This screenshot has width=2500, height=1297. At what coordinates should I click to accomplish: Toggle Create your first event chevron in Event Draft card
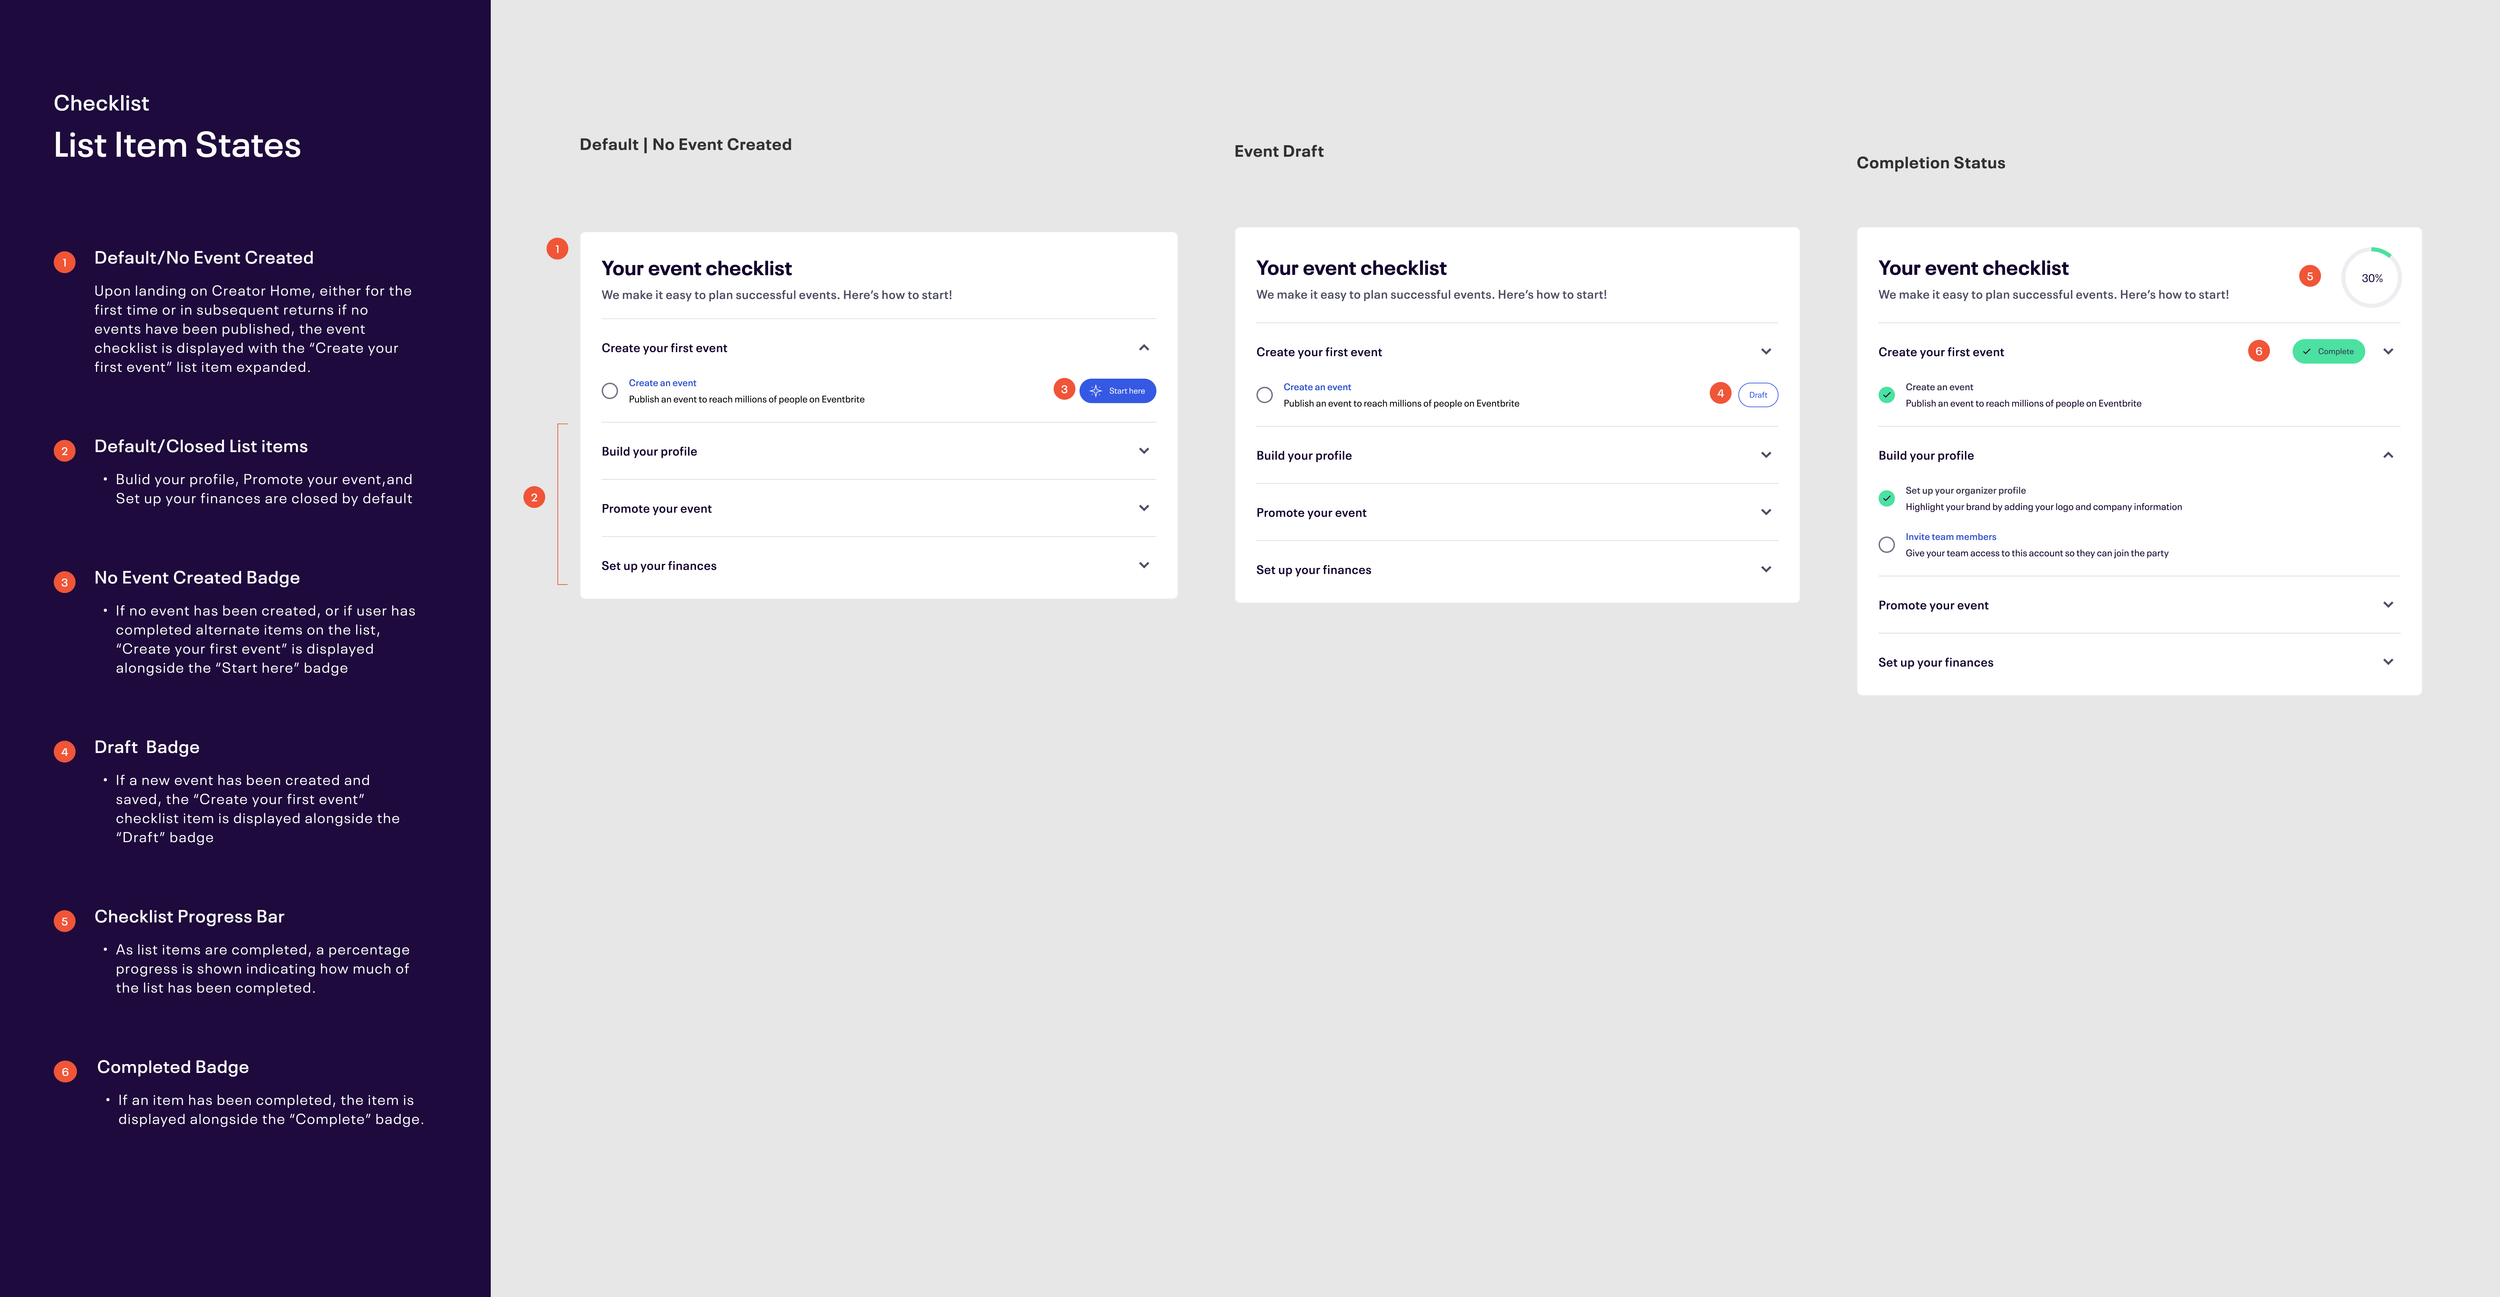click(x=1766, y=352)
